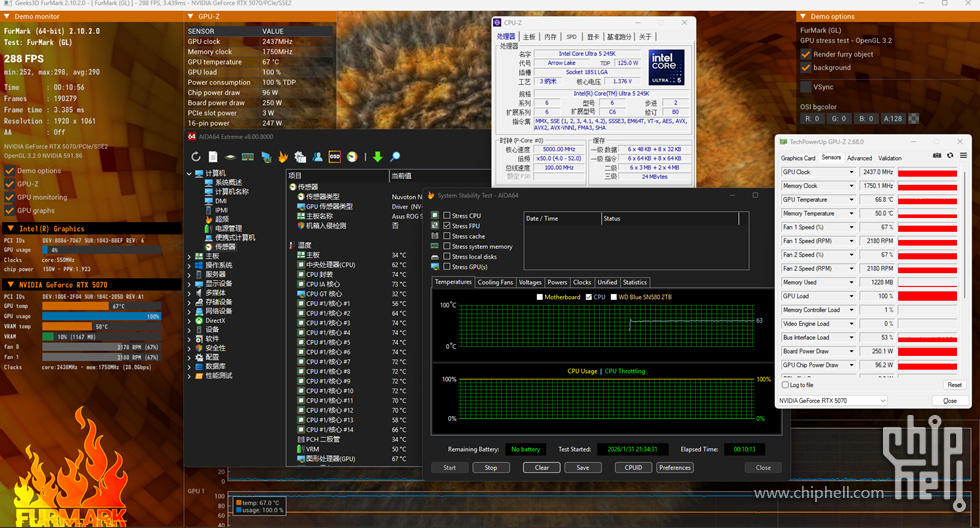This screenshot has height=528, width=980.
Task: Open NVIDIA GeForce RTX 5070 GPU selector
Action: coord(832,401)
